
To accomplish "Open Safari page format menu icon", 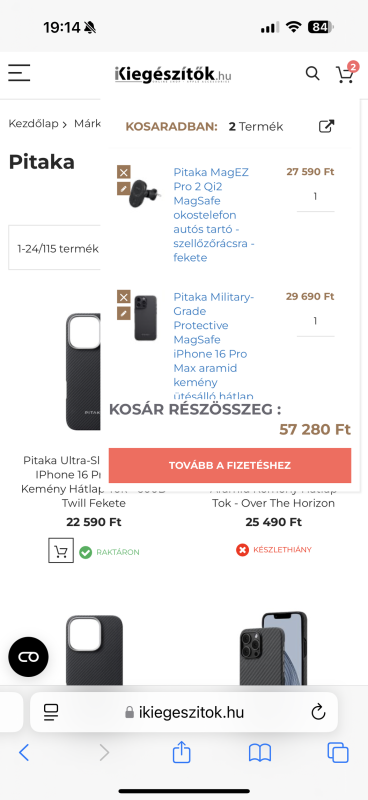I will click(x=51, y=712).
